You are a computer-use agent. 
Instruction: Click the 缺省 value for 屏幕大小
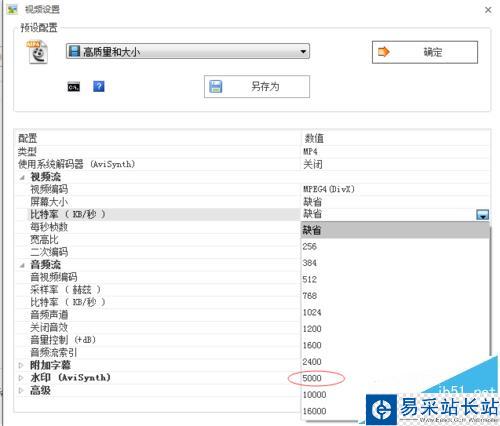(x=313, y=202)
